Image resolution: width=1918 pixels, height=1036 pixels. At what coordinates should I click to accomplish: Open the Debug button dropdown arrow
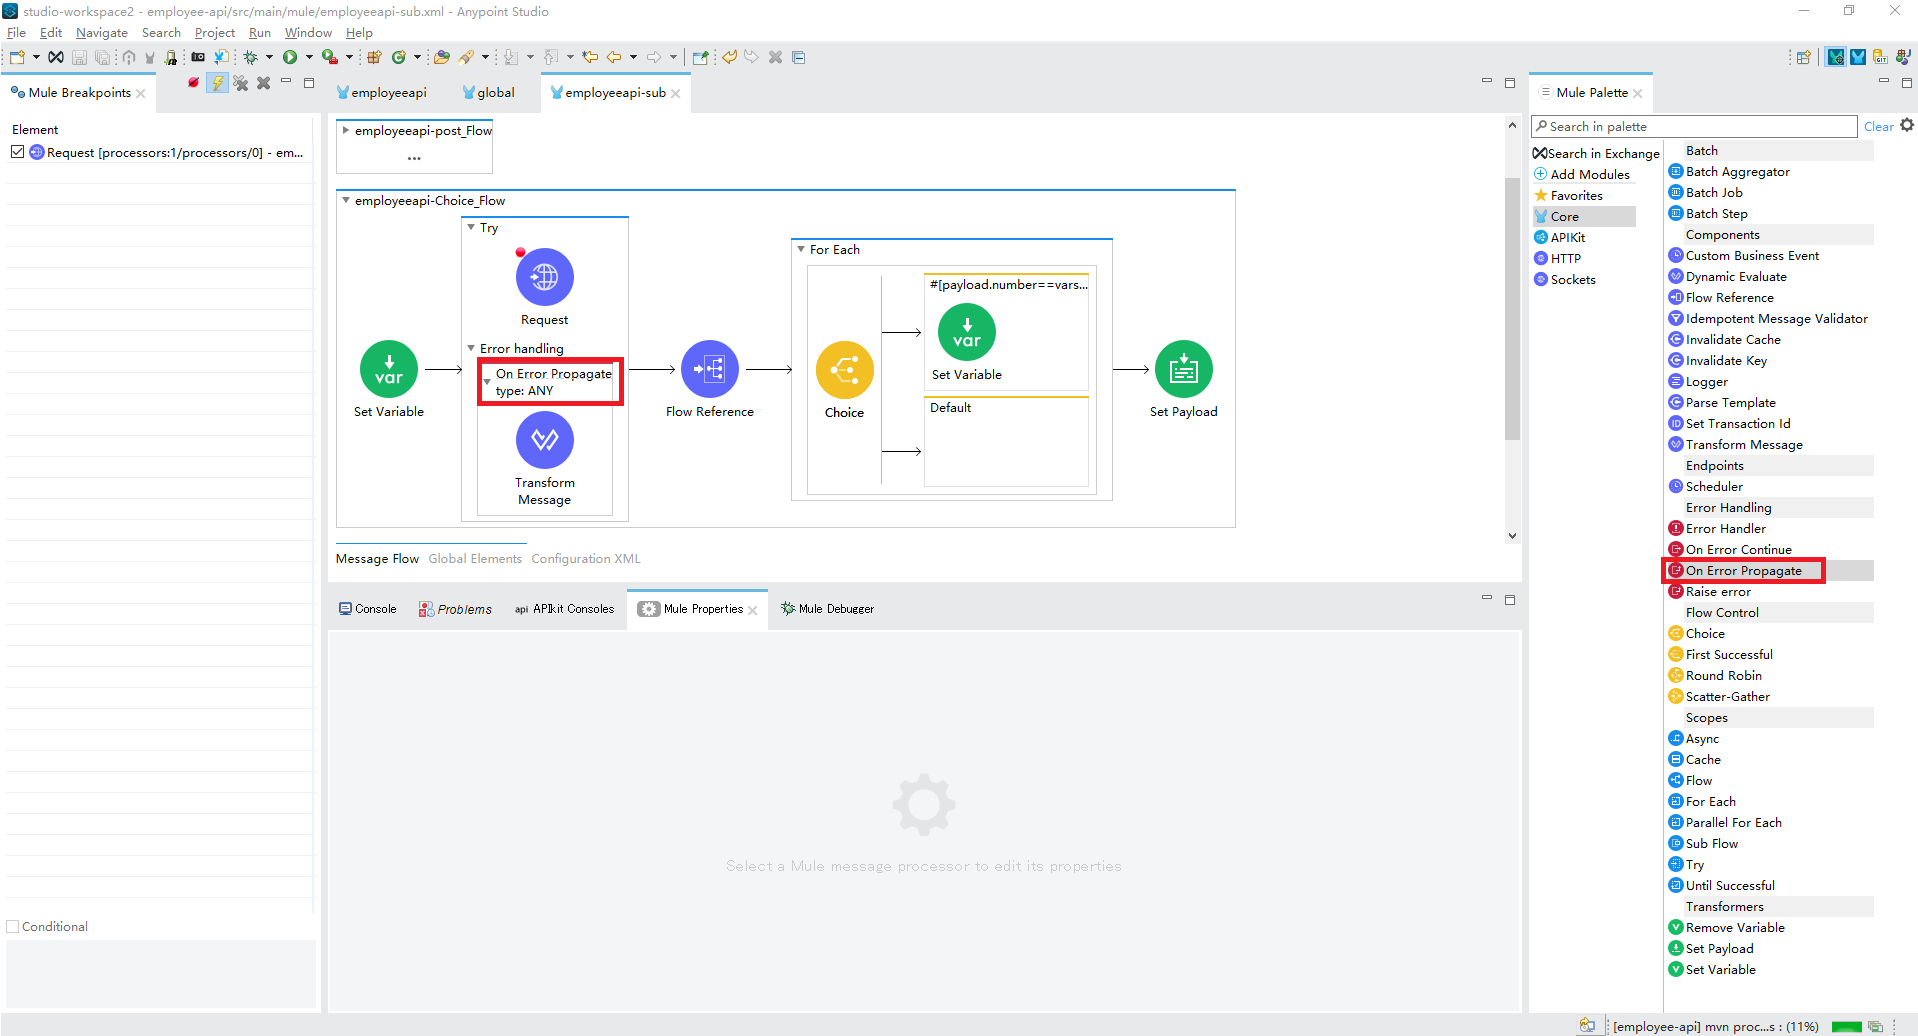coord(269,57)
